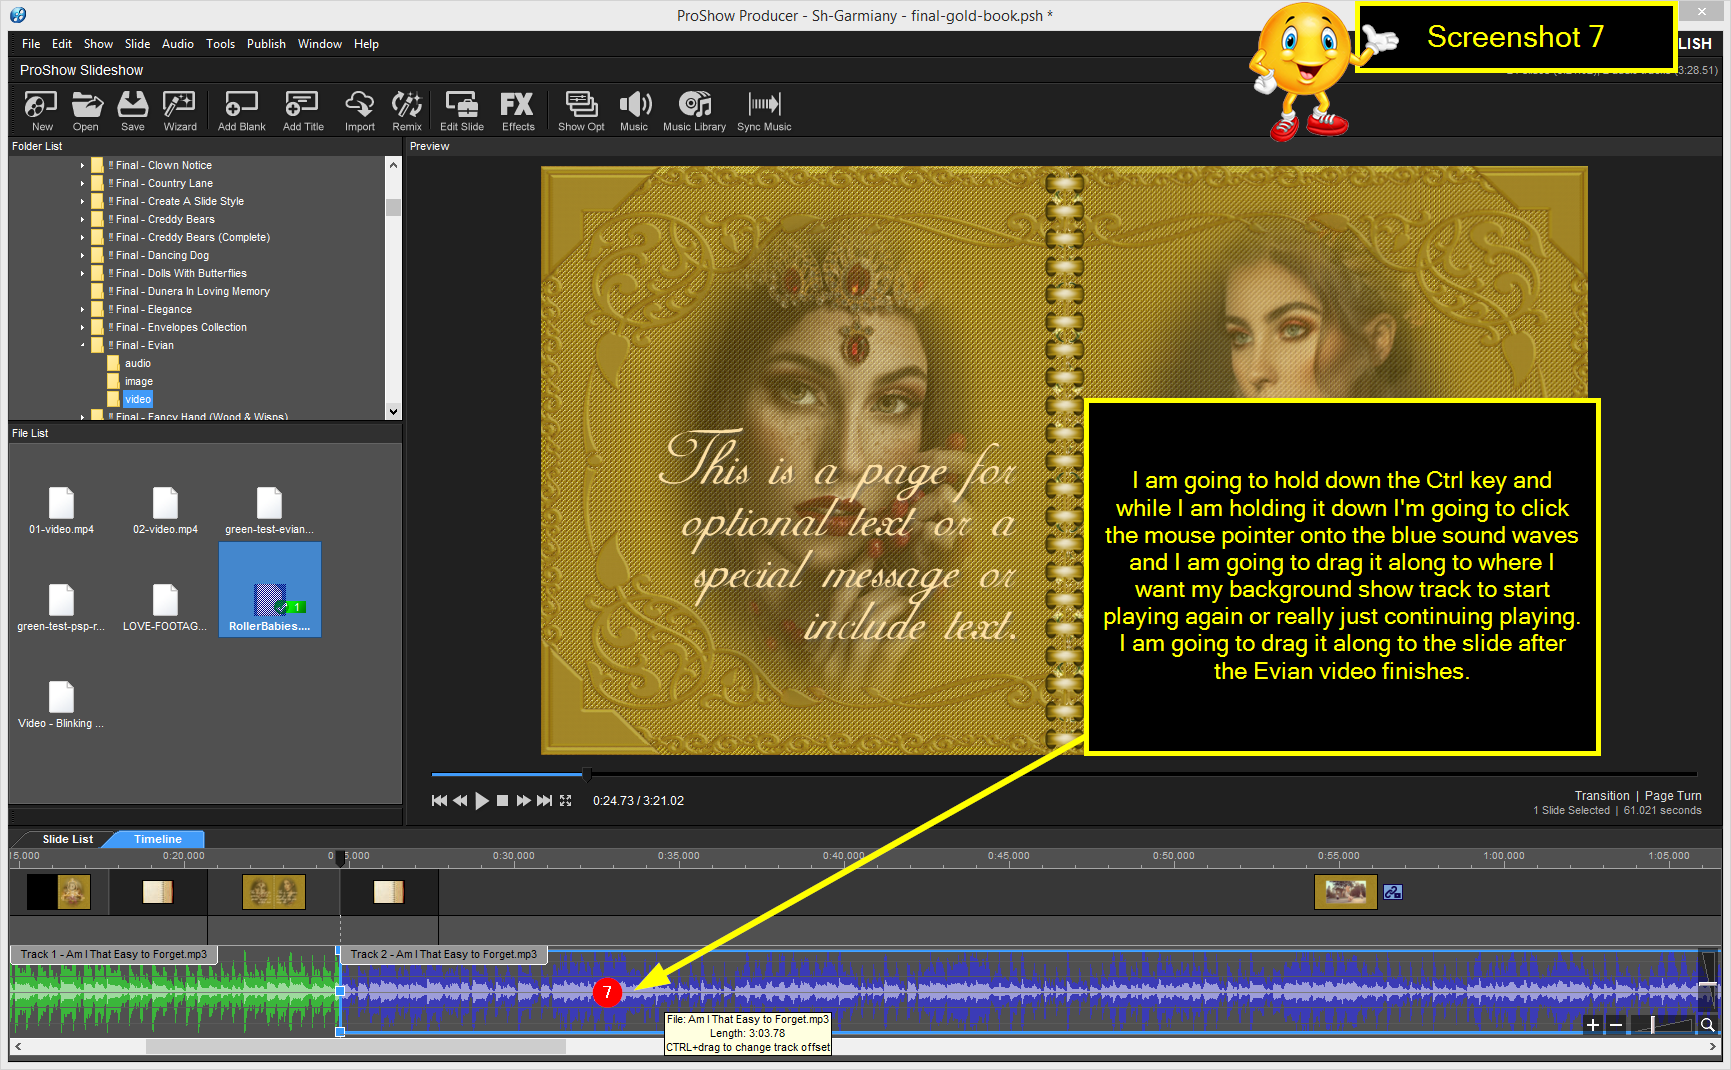Select the green-test-evian file
Image resolution: width=1731 pixels, height=1070 pixels.
click(269, 510)
